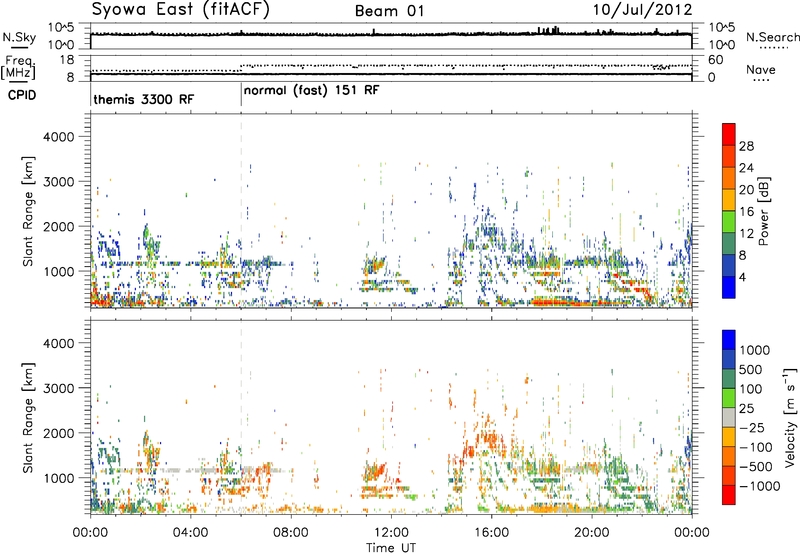Click the '10^5' left tick of noise panel
The image size is (800, 554).
click(x=61, y=28)
